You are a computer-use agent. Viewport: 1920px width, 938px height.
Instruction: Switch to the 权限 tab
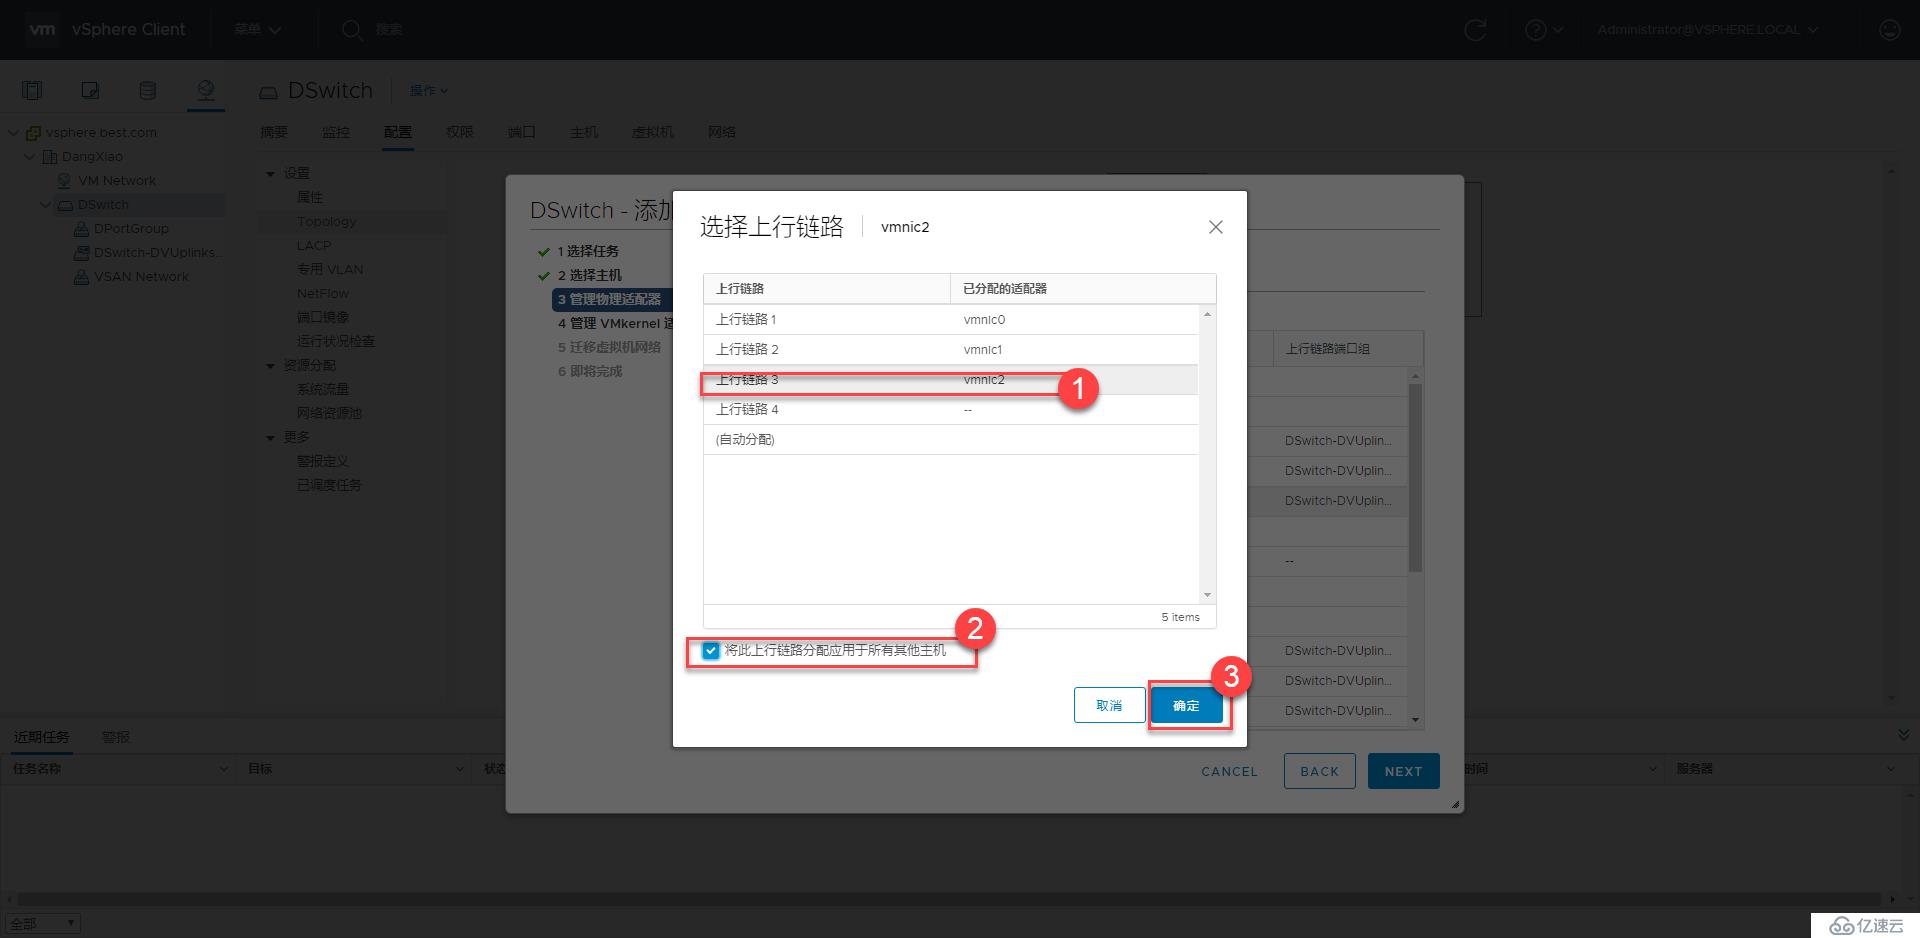(x=460, y=132)
